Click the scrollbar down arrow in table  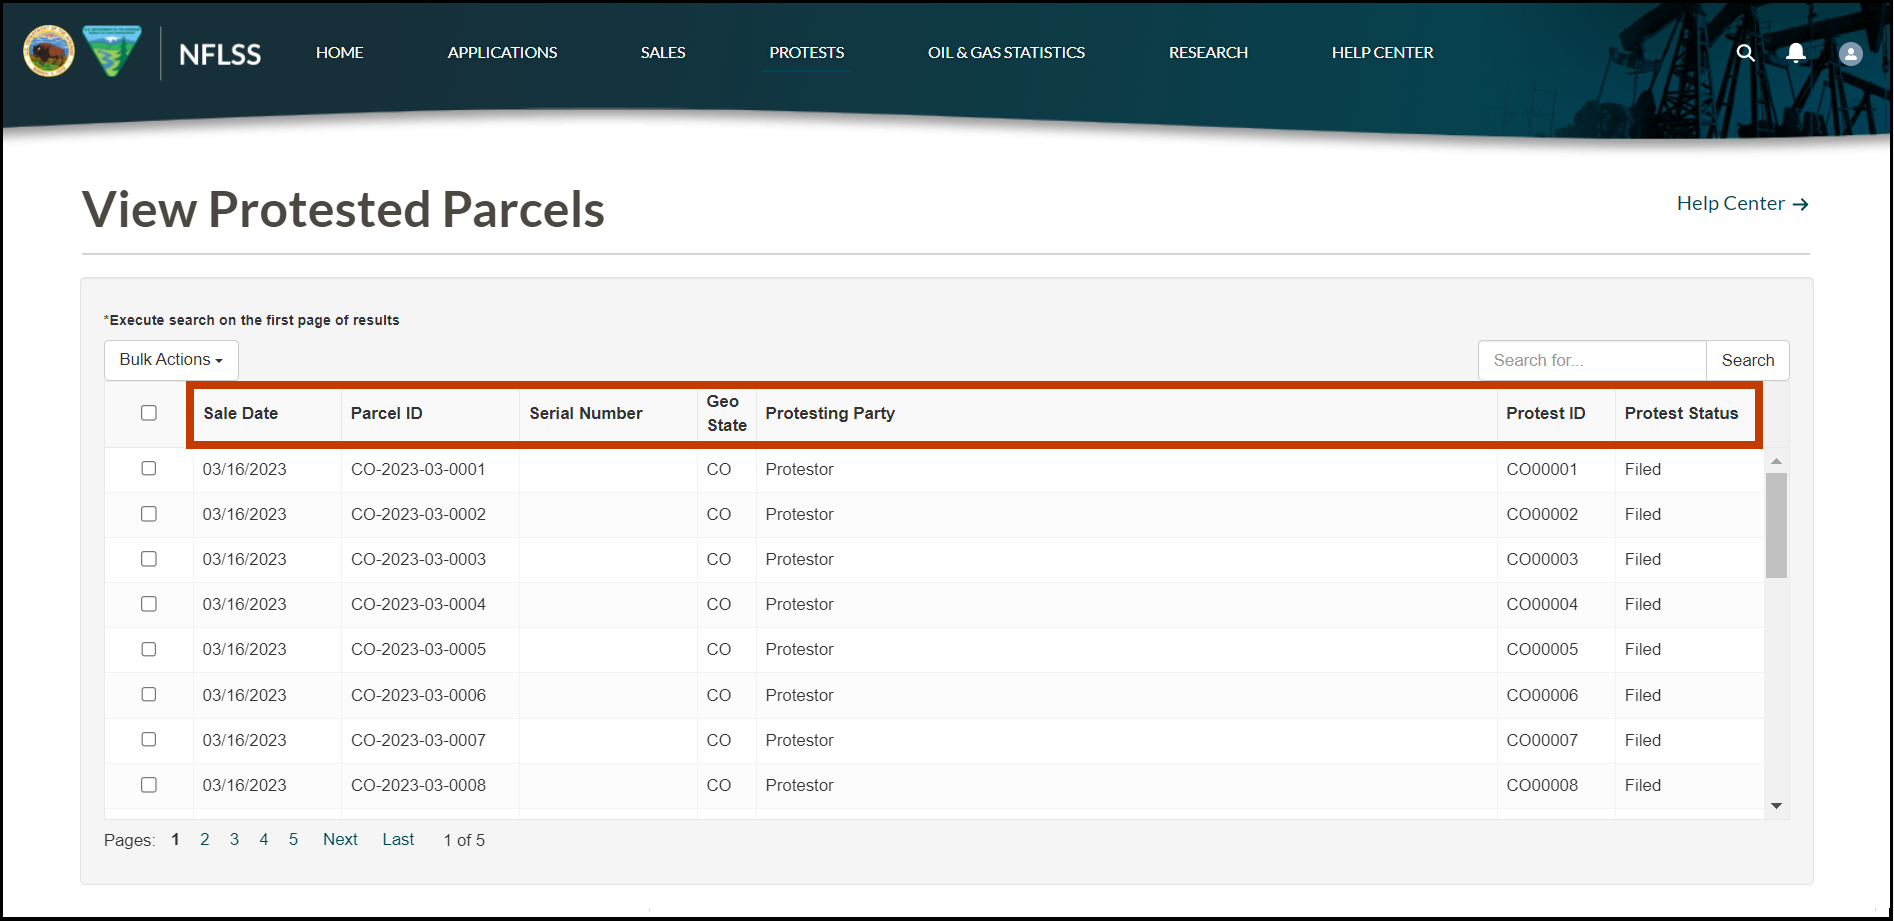coord(1776,806)
